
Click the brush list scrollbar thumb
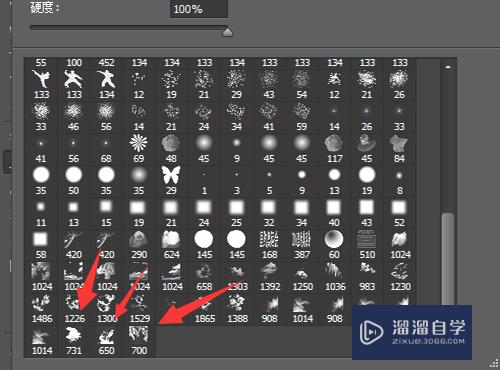pos(448,258)
